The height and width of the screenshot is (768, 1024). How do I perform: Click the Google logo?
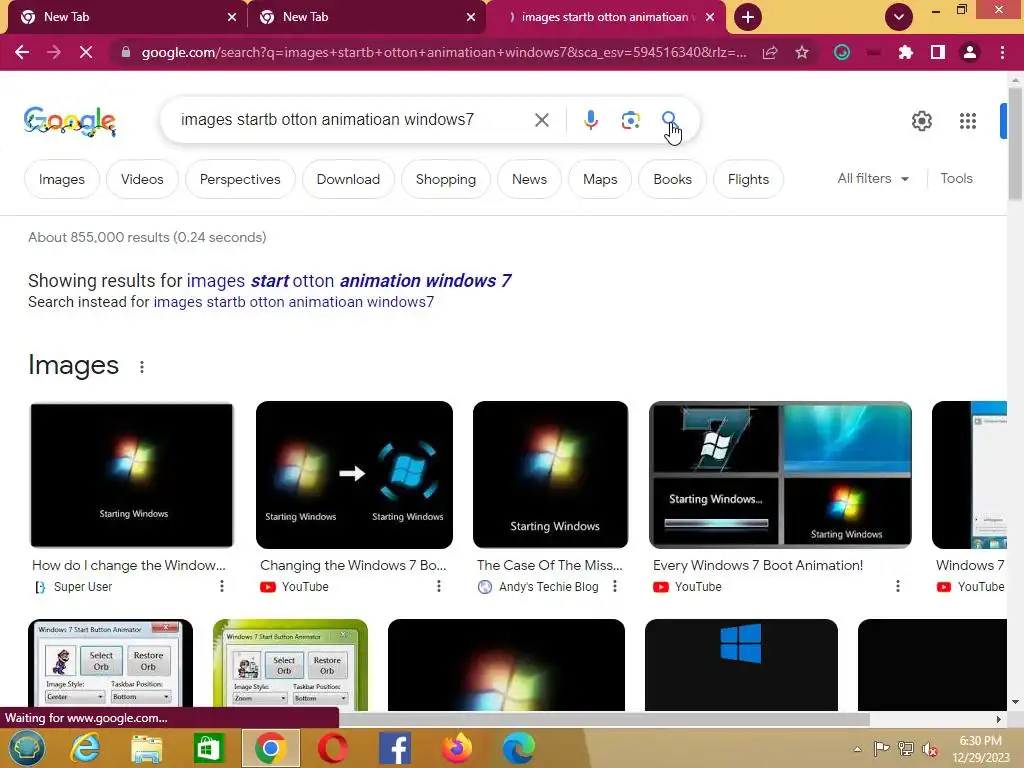coord(70,121)
